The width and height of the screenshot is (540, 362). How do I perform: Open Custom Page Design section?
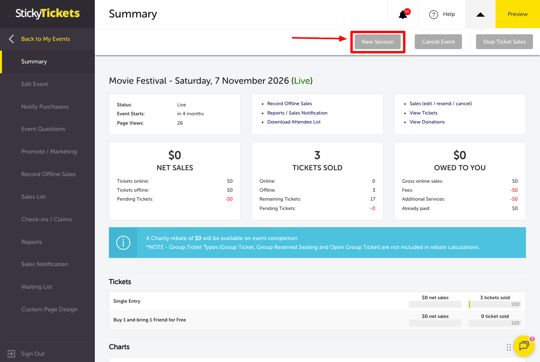point(49,309)
